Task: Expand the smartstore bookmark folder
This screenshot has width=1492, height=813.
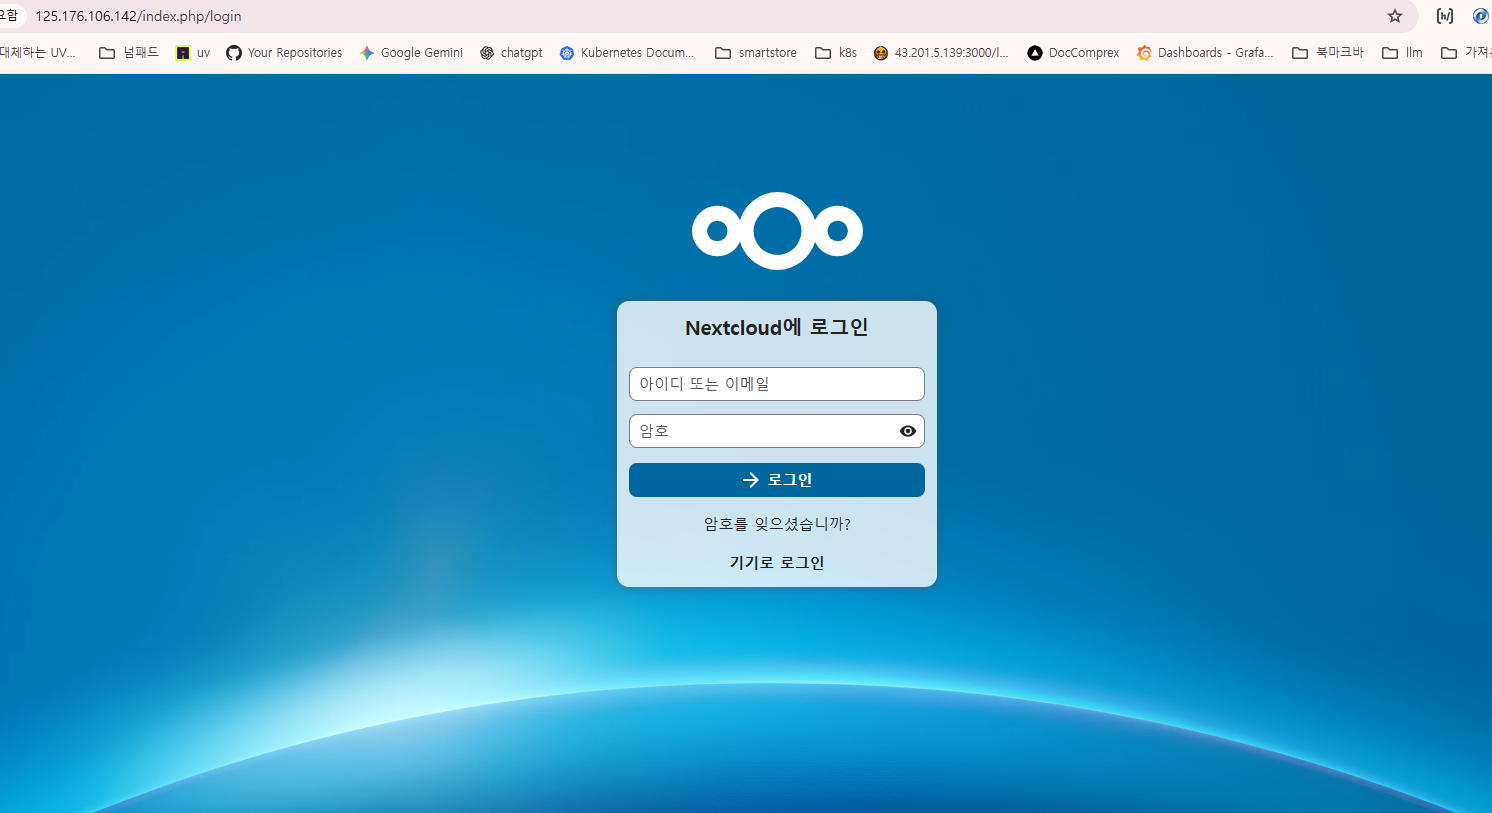Action: pos(756,53)
